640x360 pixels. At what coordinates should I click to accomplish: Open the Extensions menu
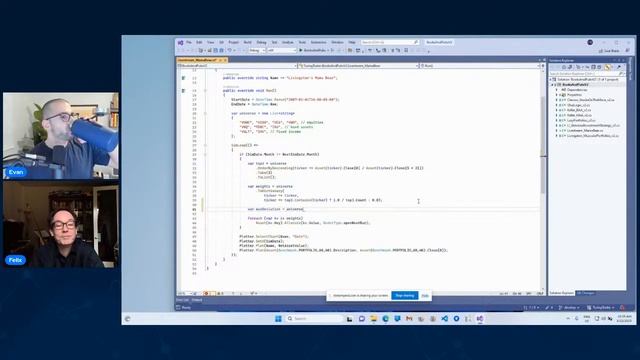[x=319, y=42]
